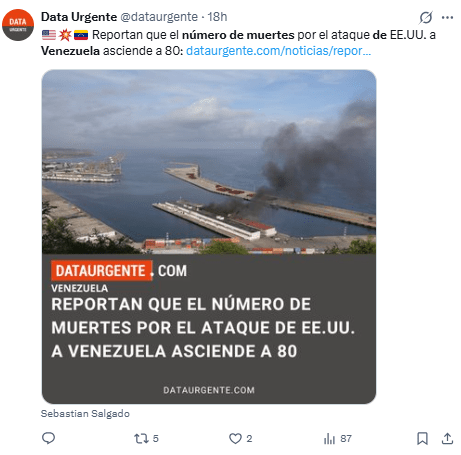View post analytics bar chart icon
The image size is (461, 455).
pos(329,439)
